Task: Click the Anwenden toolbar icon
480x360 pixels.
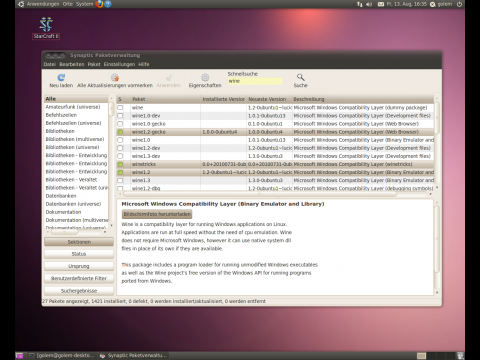Action: (169, 77)
